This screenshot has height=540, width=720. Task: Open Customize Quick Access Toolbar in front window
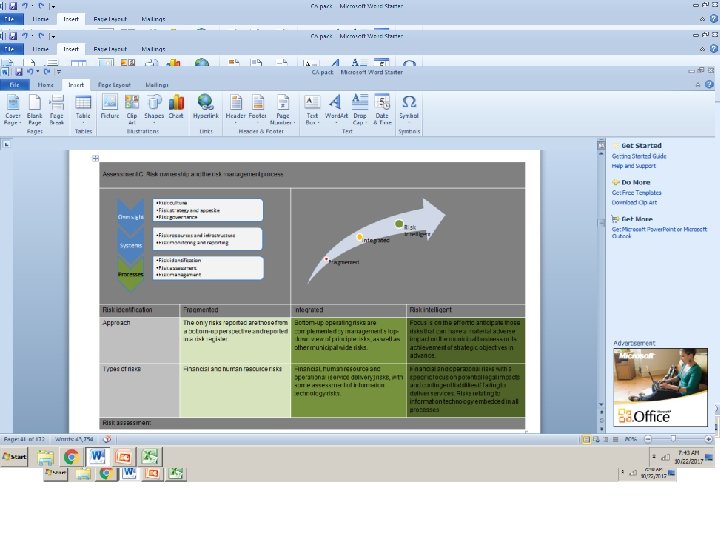pyautogui.click(x=59, y=72)
